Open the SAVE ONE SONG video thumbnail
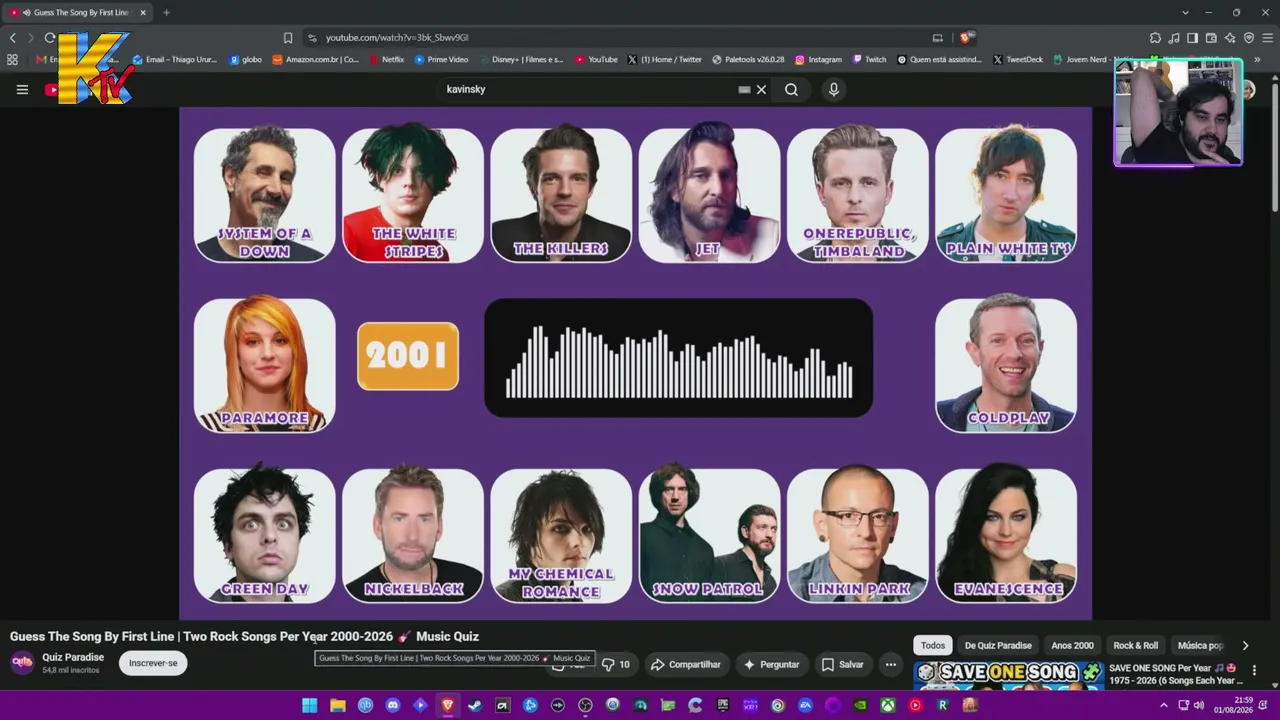The image size is (1280, 720). (1009, 676)
